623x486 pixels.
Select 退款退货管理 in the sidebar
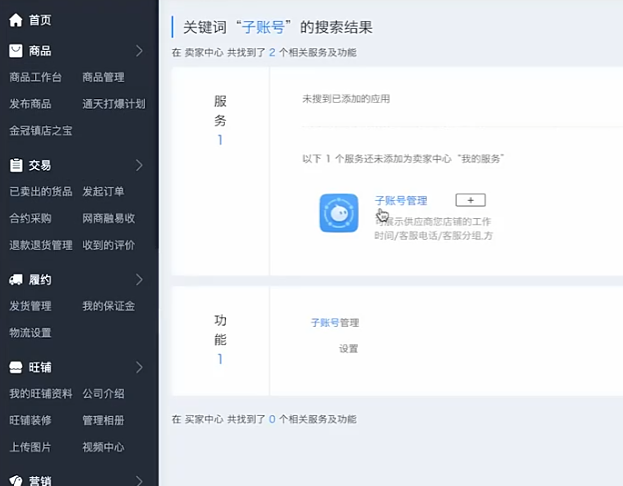(41, 245)
